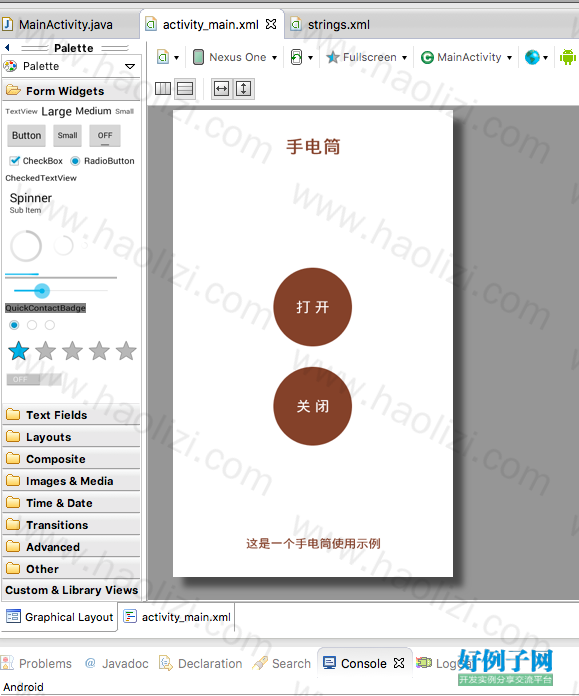Select the second RadioGroup radio button
Viewport: 579px width, 696px height.
coord(32,325)
